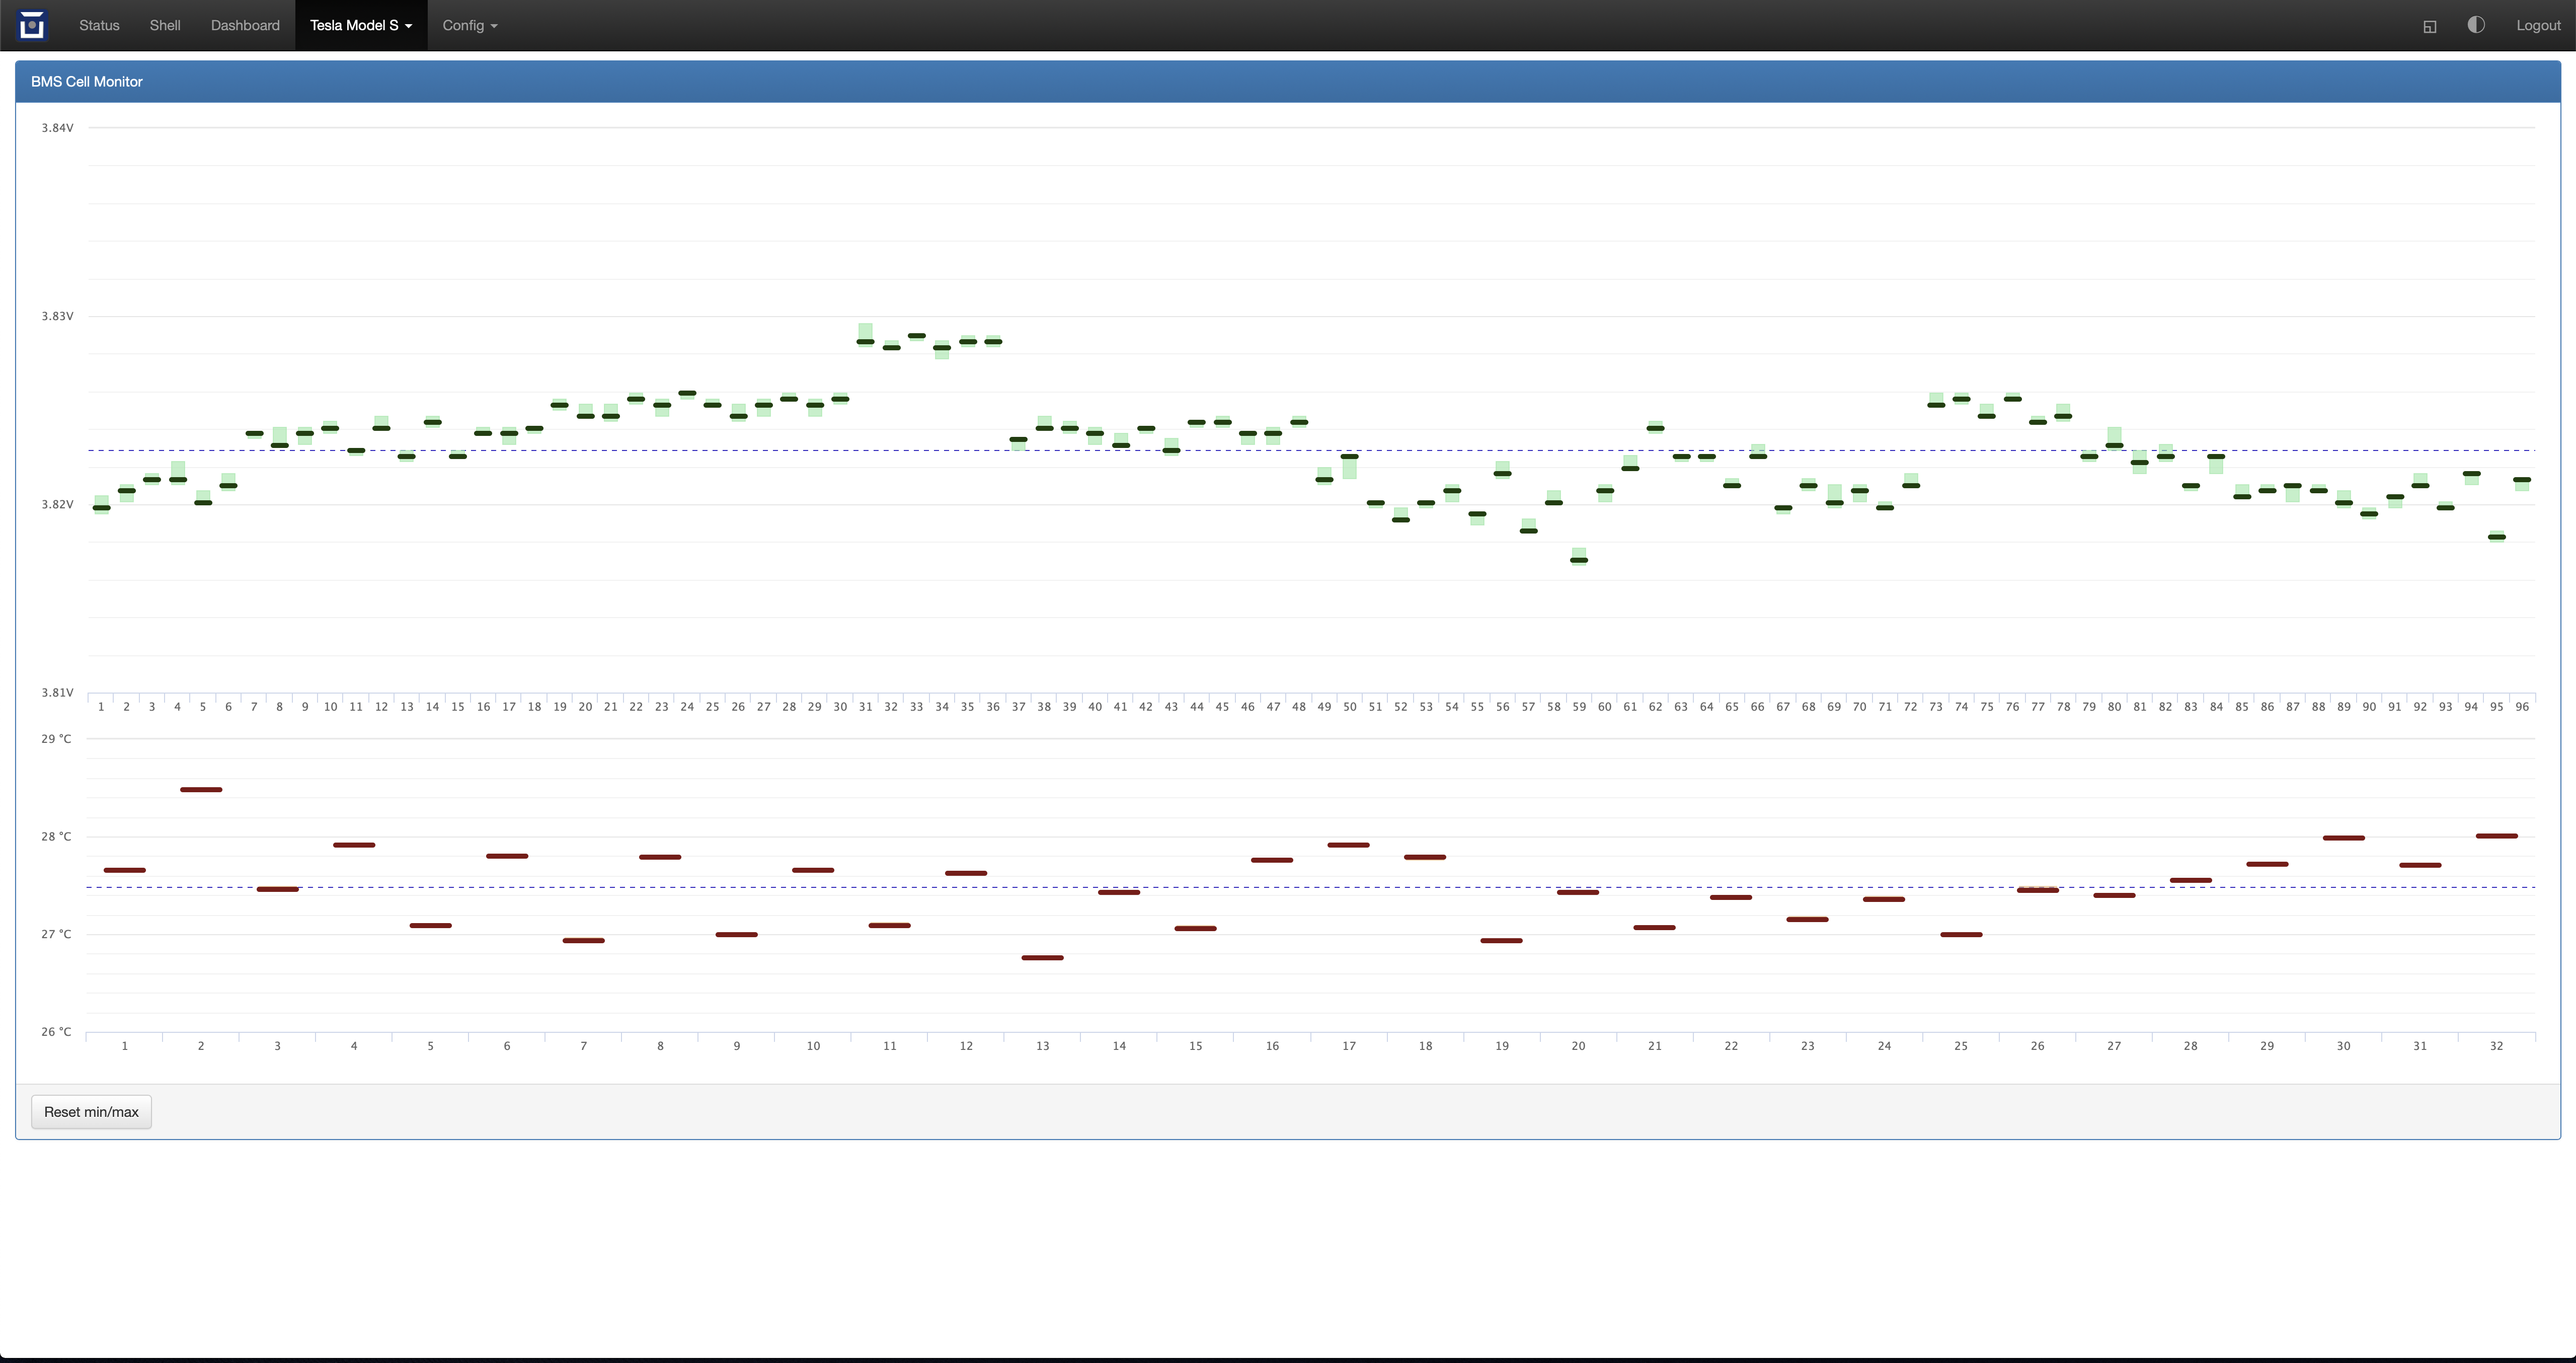Click the window layout icon beside Logout

pos(2429,26)
